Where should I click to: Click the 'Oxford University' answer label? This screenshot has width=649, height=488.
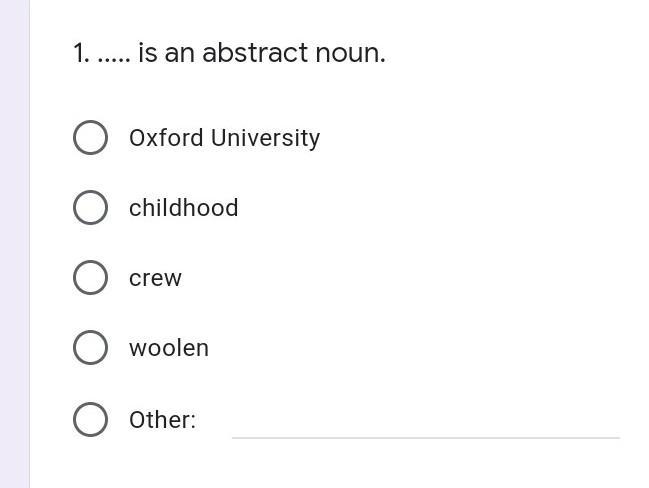coord(224,138)
